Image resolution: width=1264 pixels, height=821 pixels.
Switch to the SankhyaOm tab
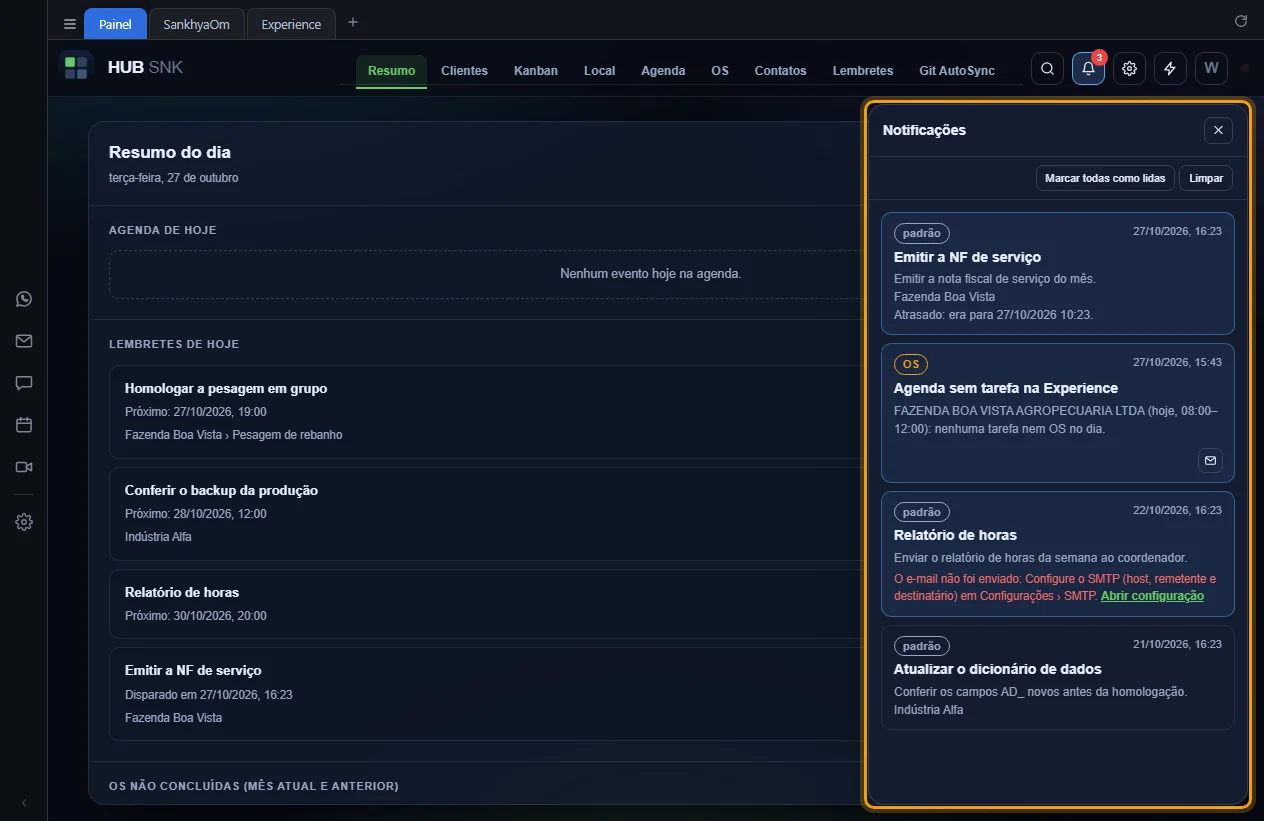(196, 24)
